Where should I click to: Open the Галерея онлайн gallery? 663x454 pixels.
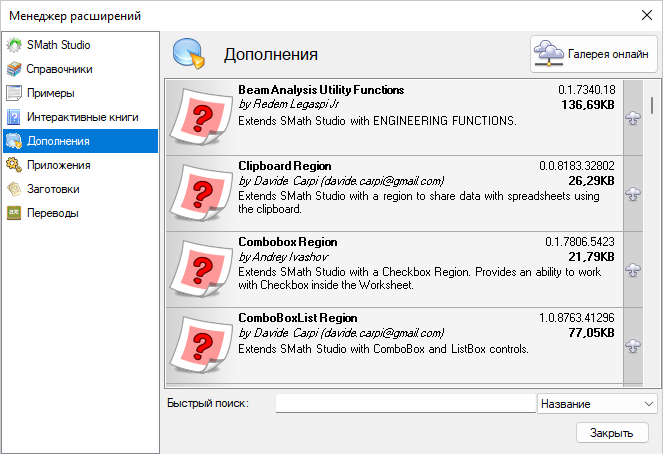pos(594,54)
